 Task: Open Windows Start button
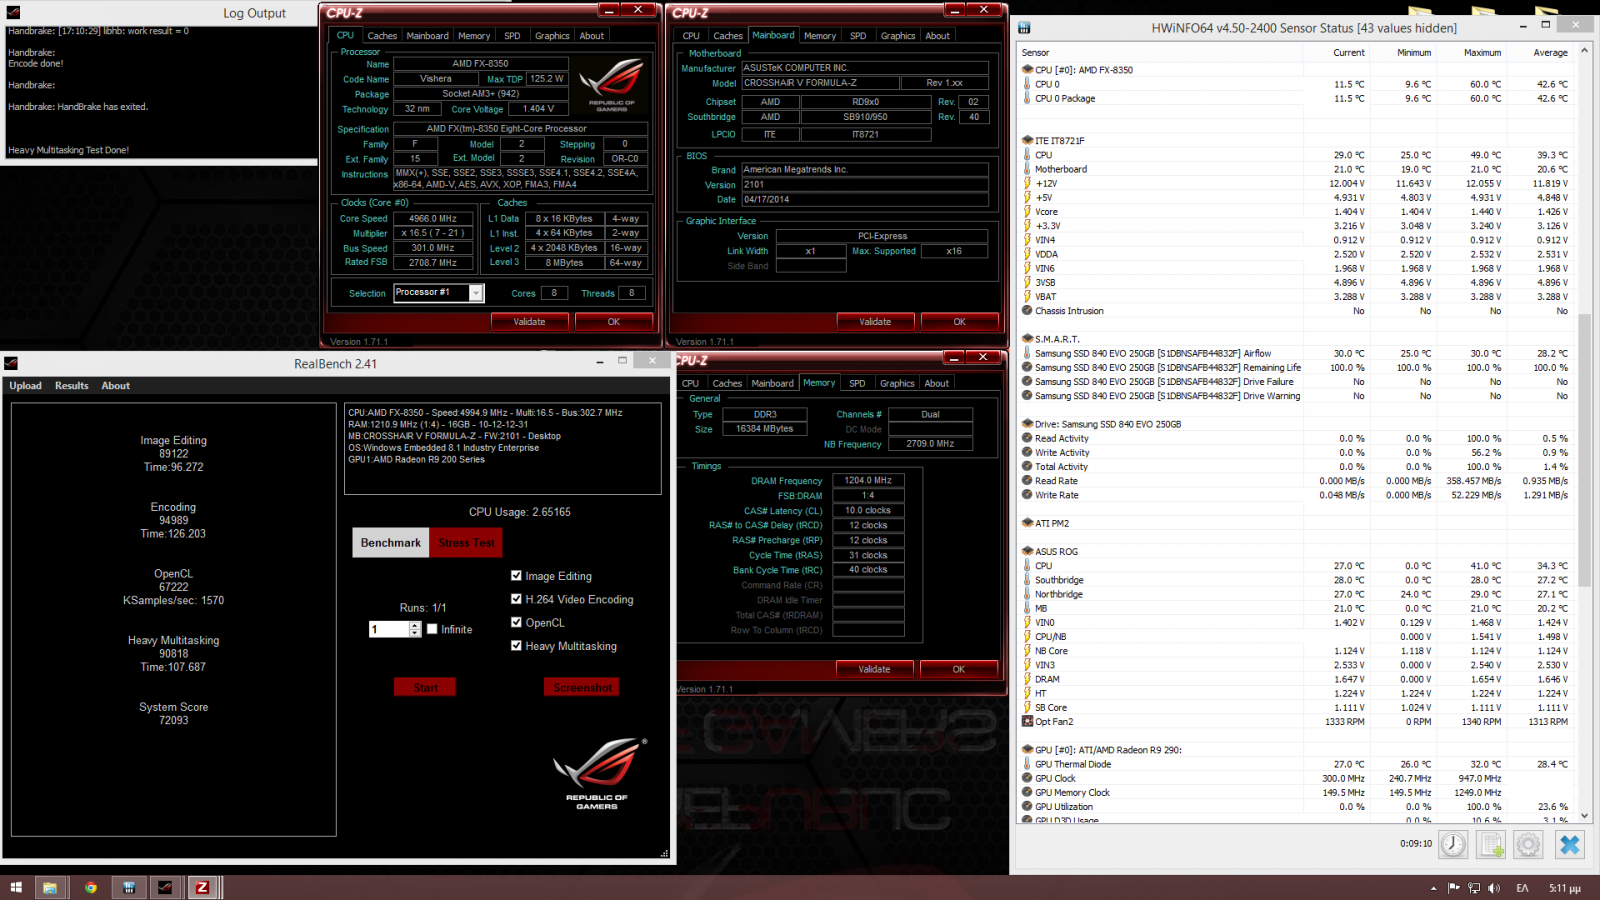click(16, 887)
